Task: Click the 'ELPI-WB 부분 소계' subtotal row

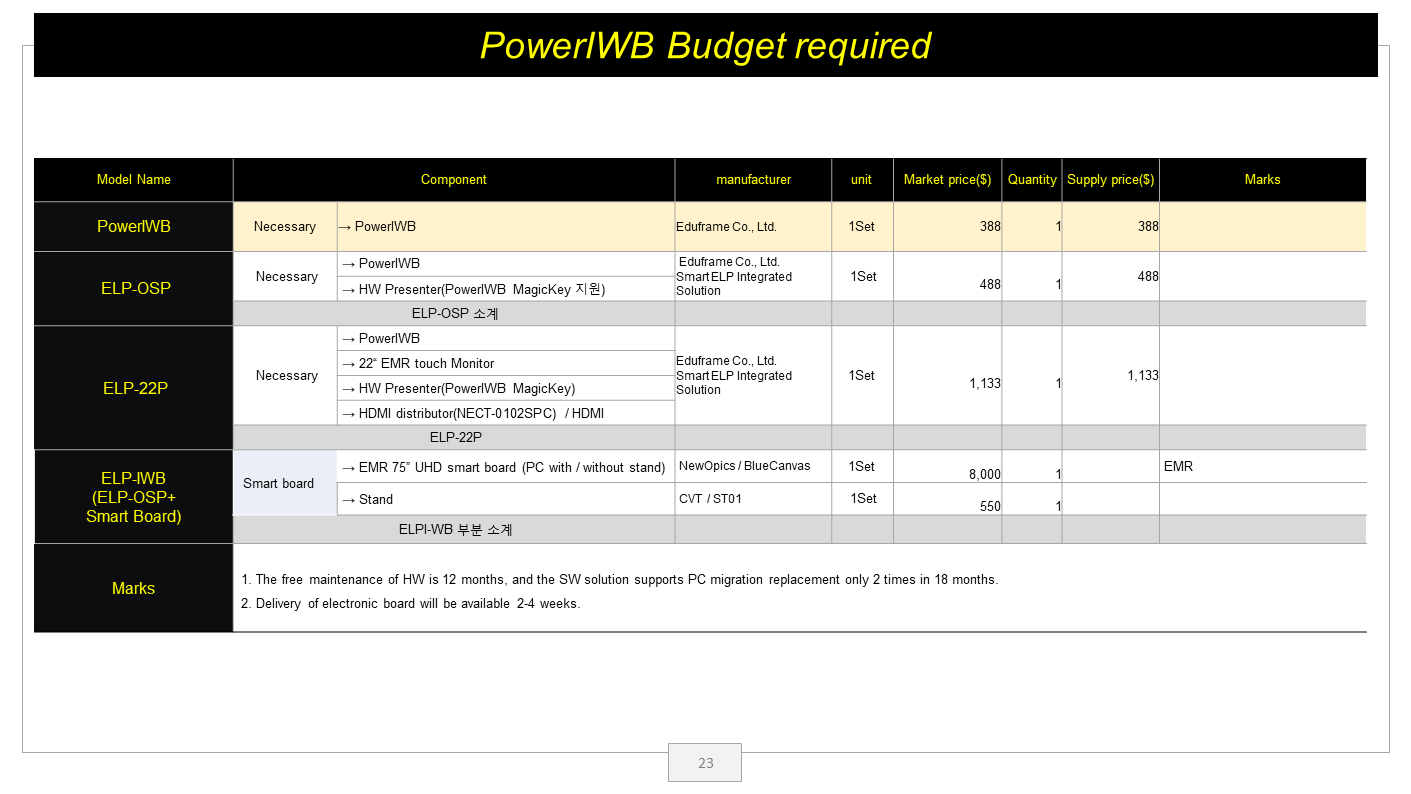Action: click(x=454, y=529)
